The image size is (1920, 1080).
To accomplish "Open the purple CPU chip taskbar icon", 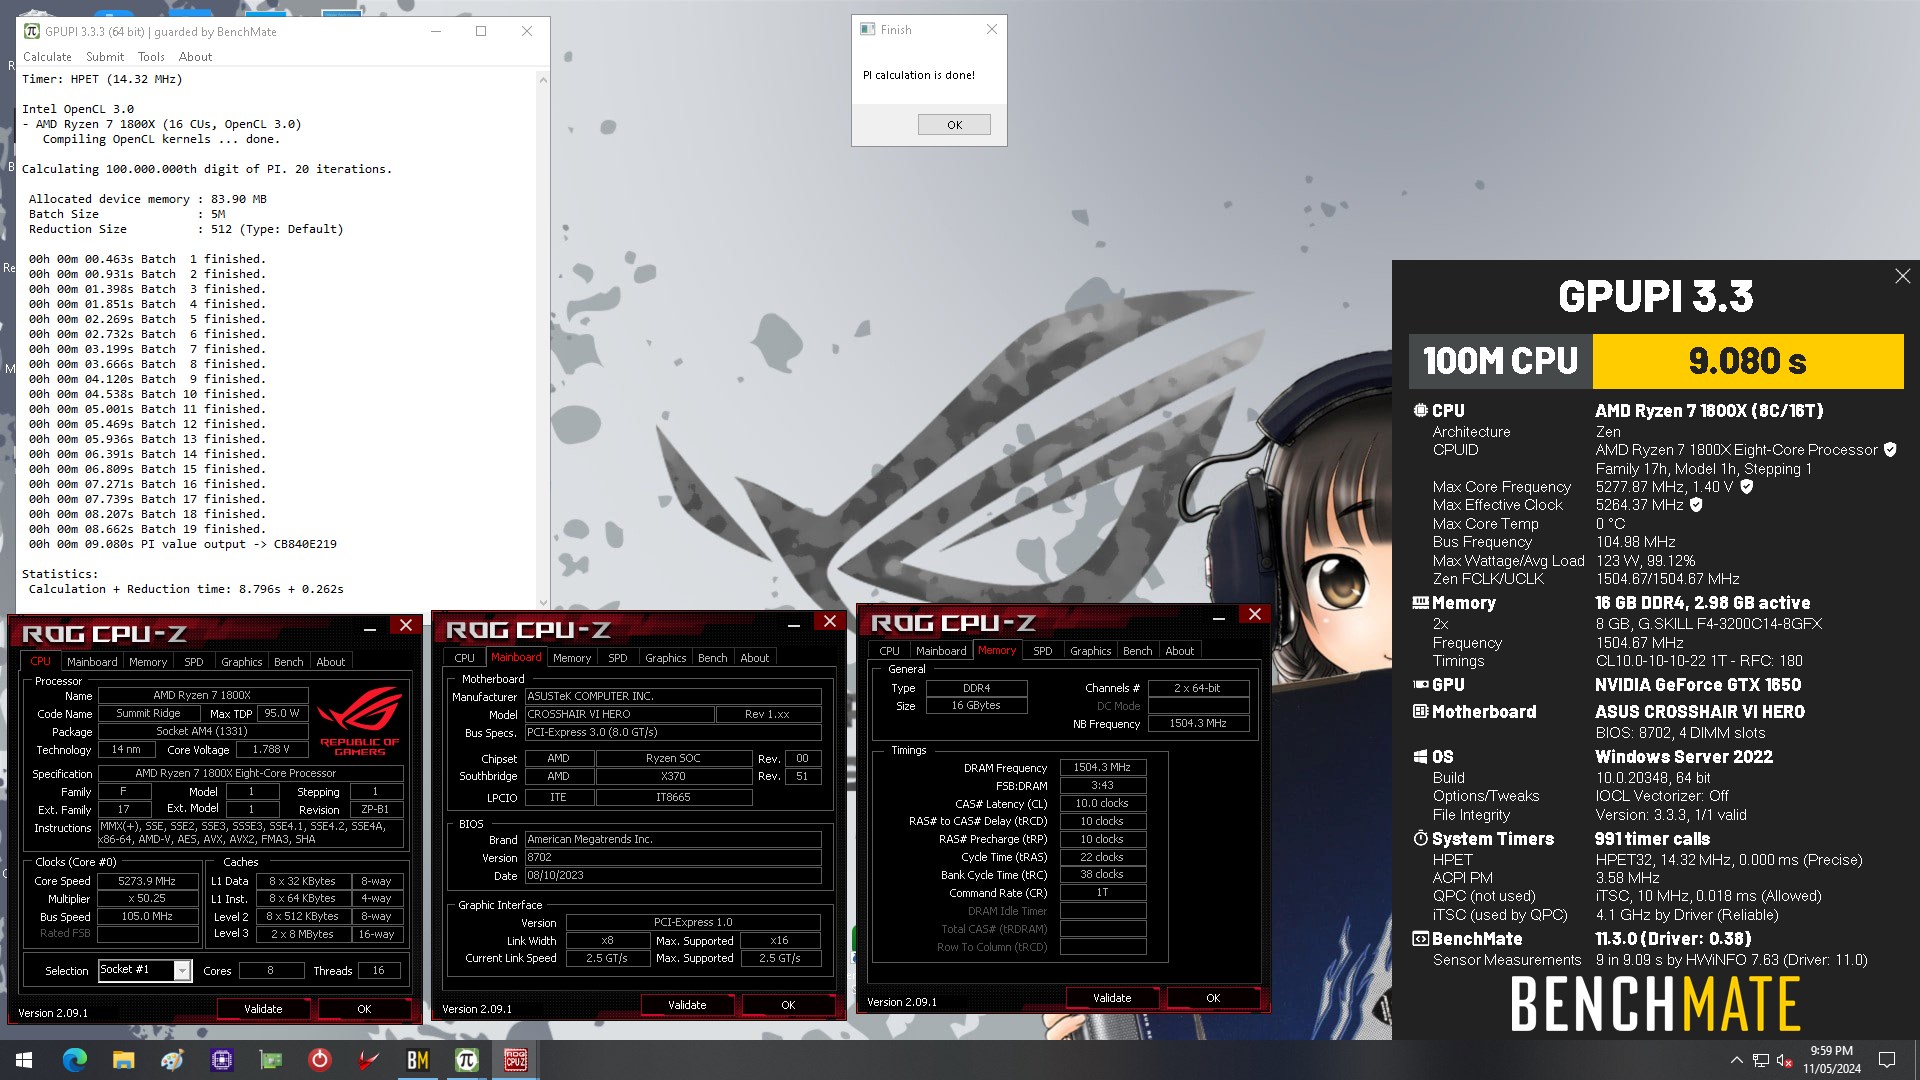I will 221,1060.
